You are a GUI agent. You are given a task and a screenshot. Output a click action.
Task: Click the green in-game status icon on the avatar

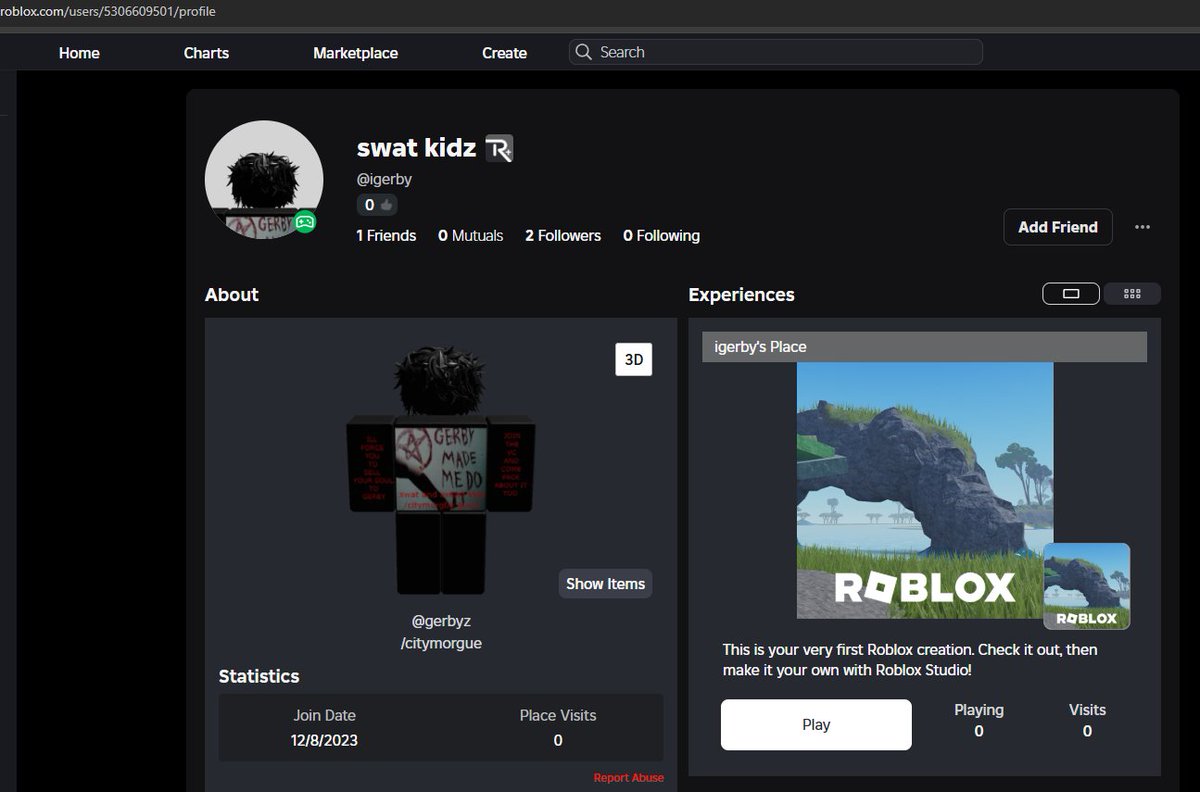coord(305,222)
